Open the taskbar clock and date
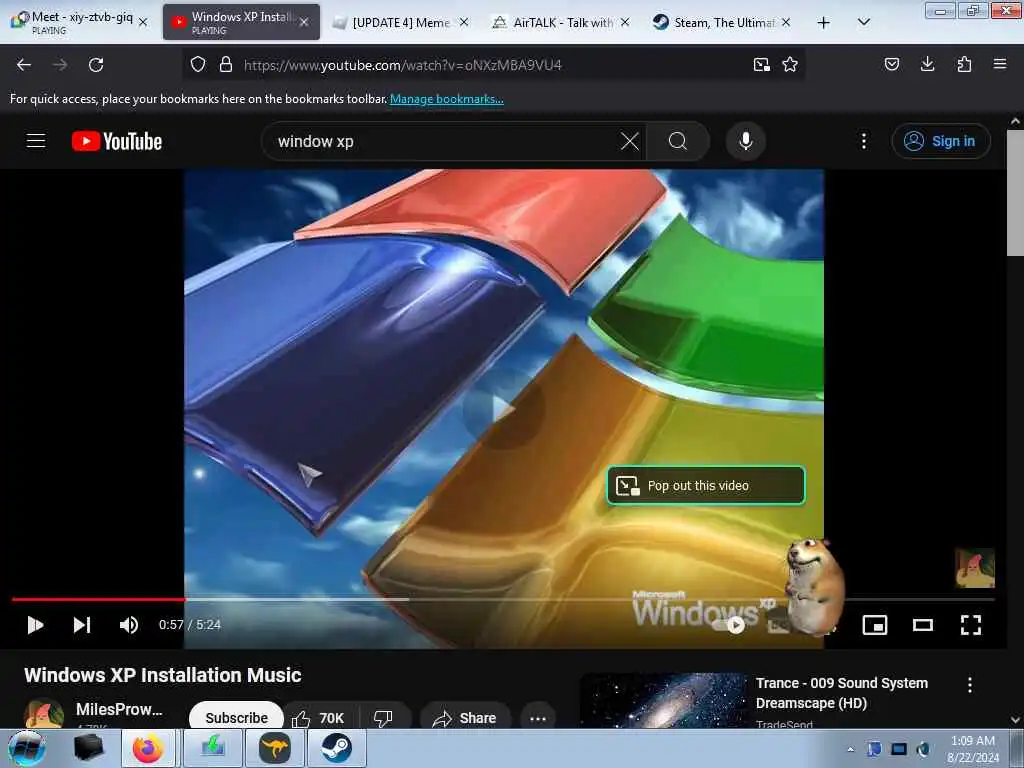Screen dimensions: 1024x768 972,749
